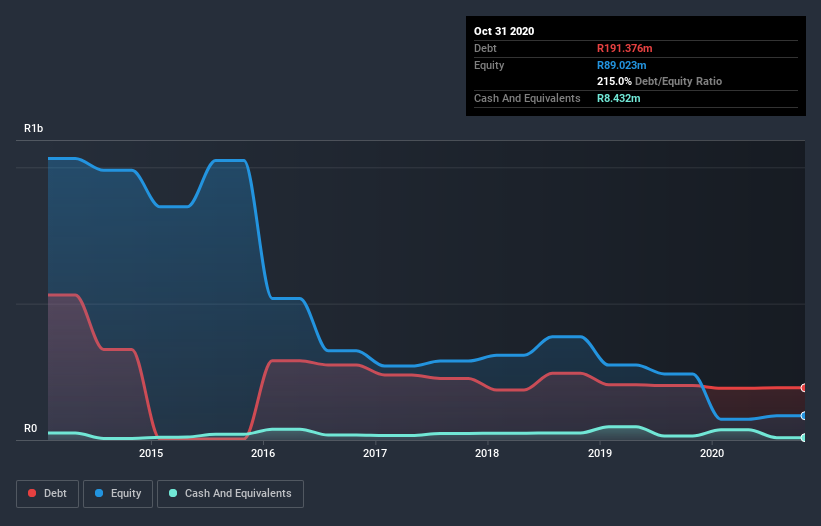Click the red Debt legend dot
This screenshot has width=821, height=526.
click(x=32, y=493)
